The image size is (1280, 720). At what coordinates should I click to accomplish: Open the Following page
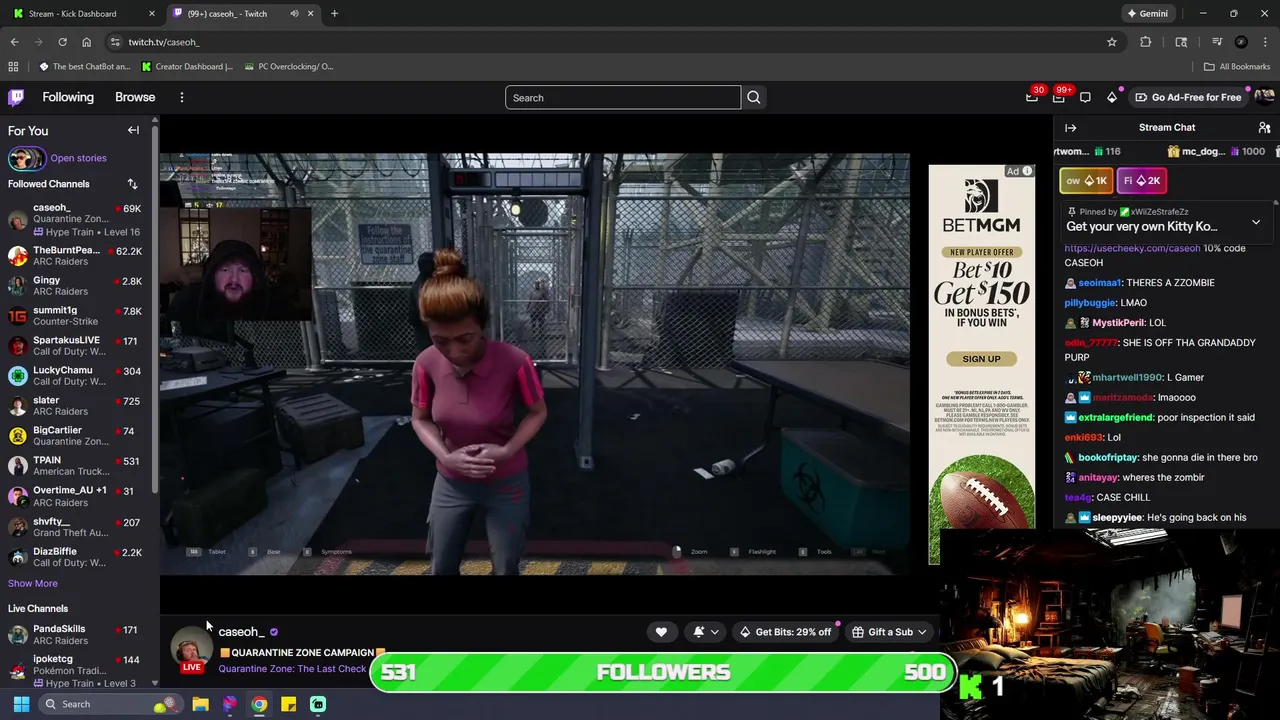click(68, 97)
